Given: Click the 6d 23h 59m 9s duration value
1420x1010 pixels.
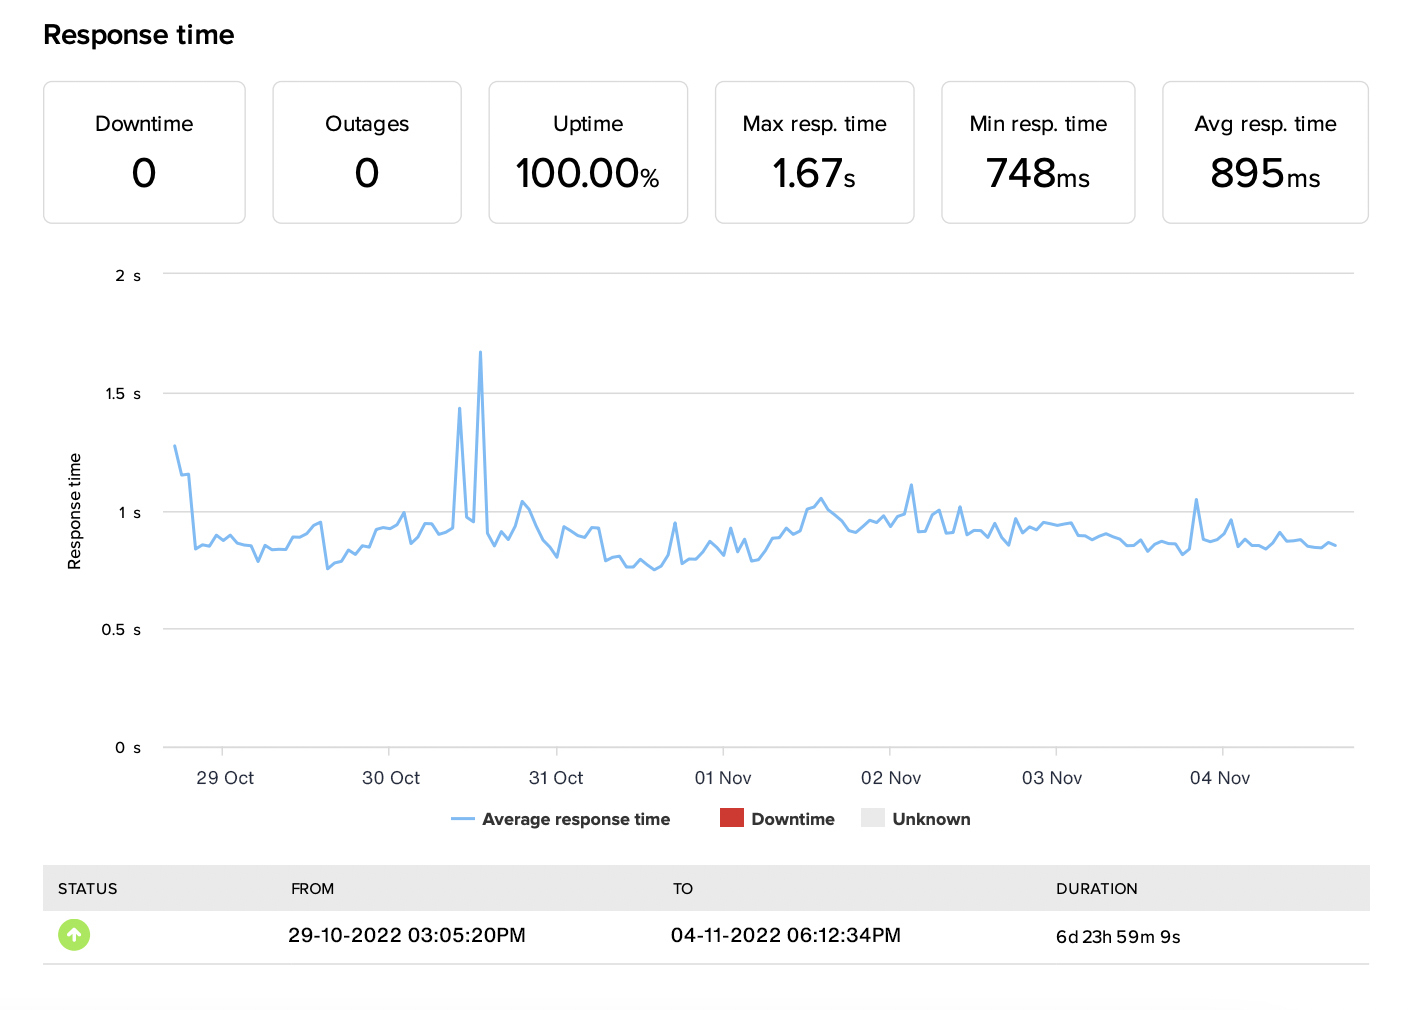Looking at the screenshot, I should coord(1118,937).
